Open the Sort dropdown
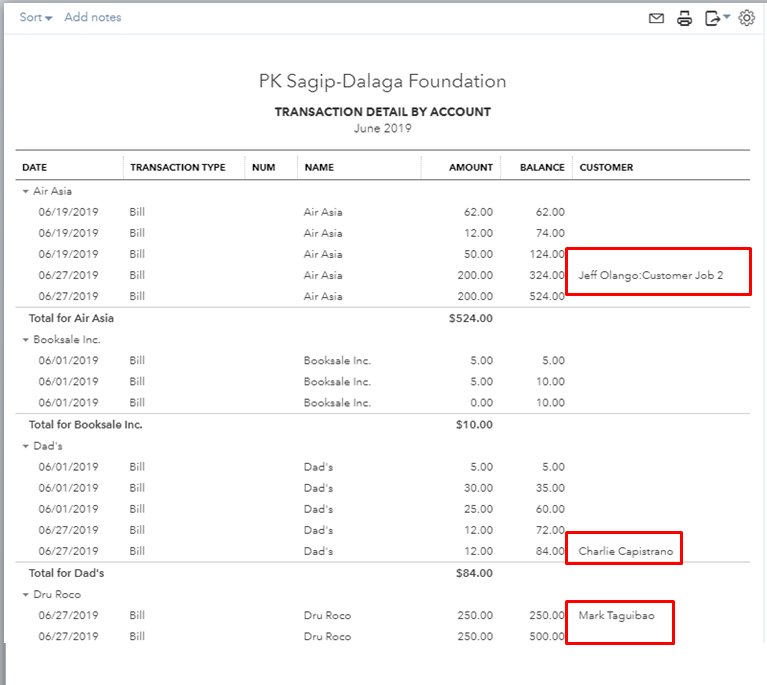 tap(36, 17)
